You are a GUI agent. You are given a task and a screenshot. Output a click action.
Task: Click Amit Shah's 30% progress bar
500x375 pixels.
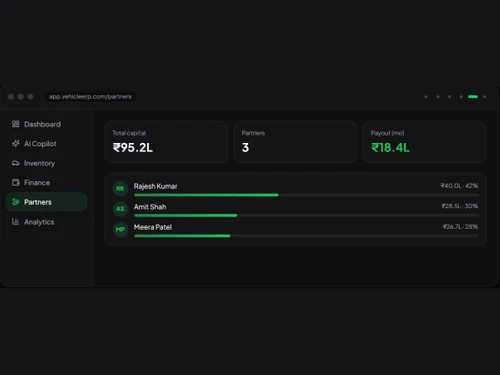pos(306,215)
